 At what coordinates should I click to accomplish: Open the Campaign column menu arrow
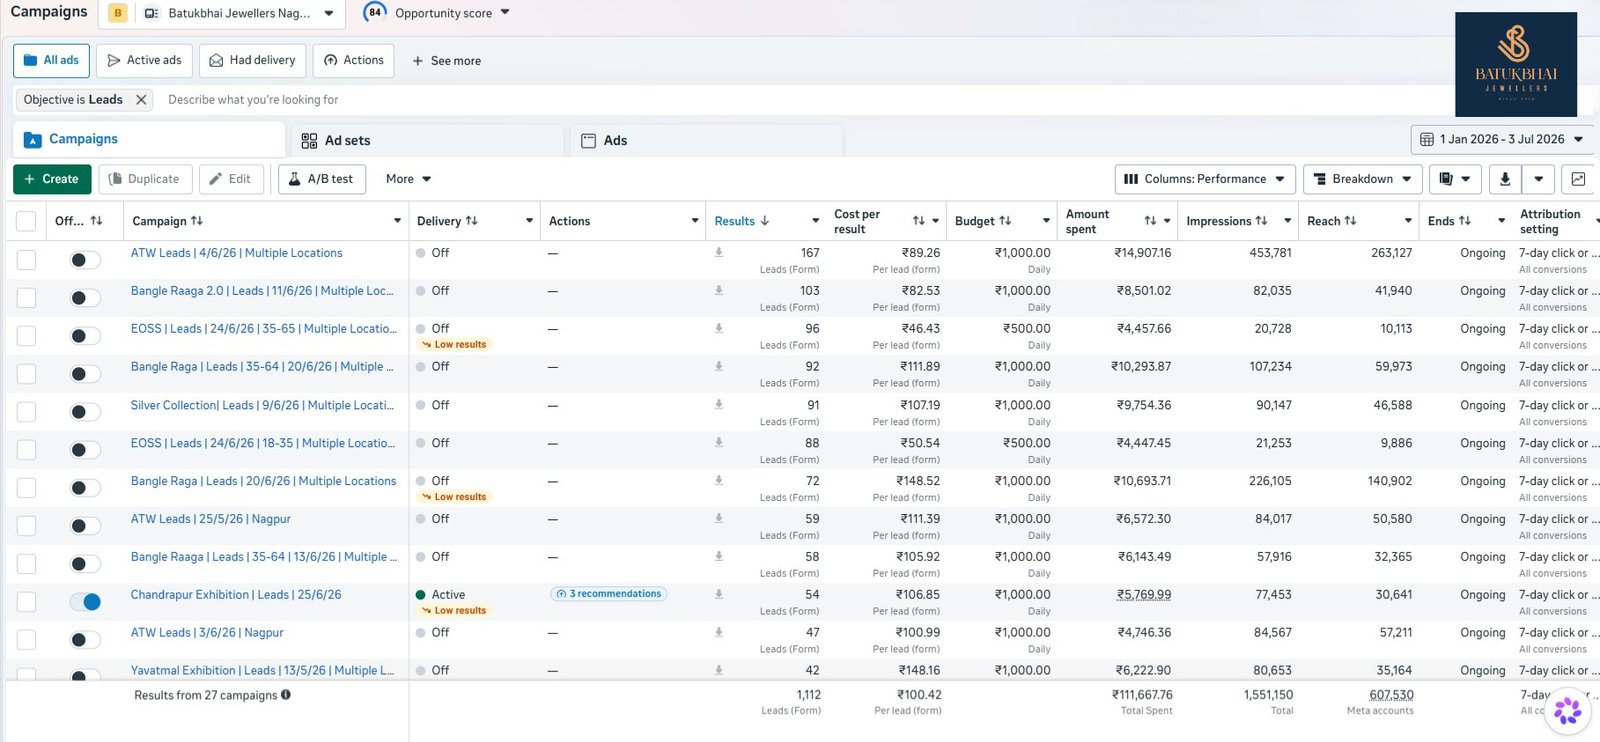397,221
